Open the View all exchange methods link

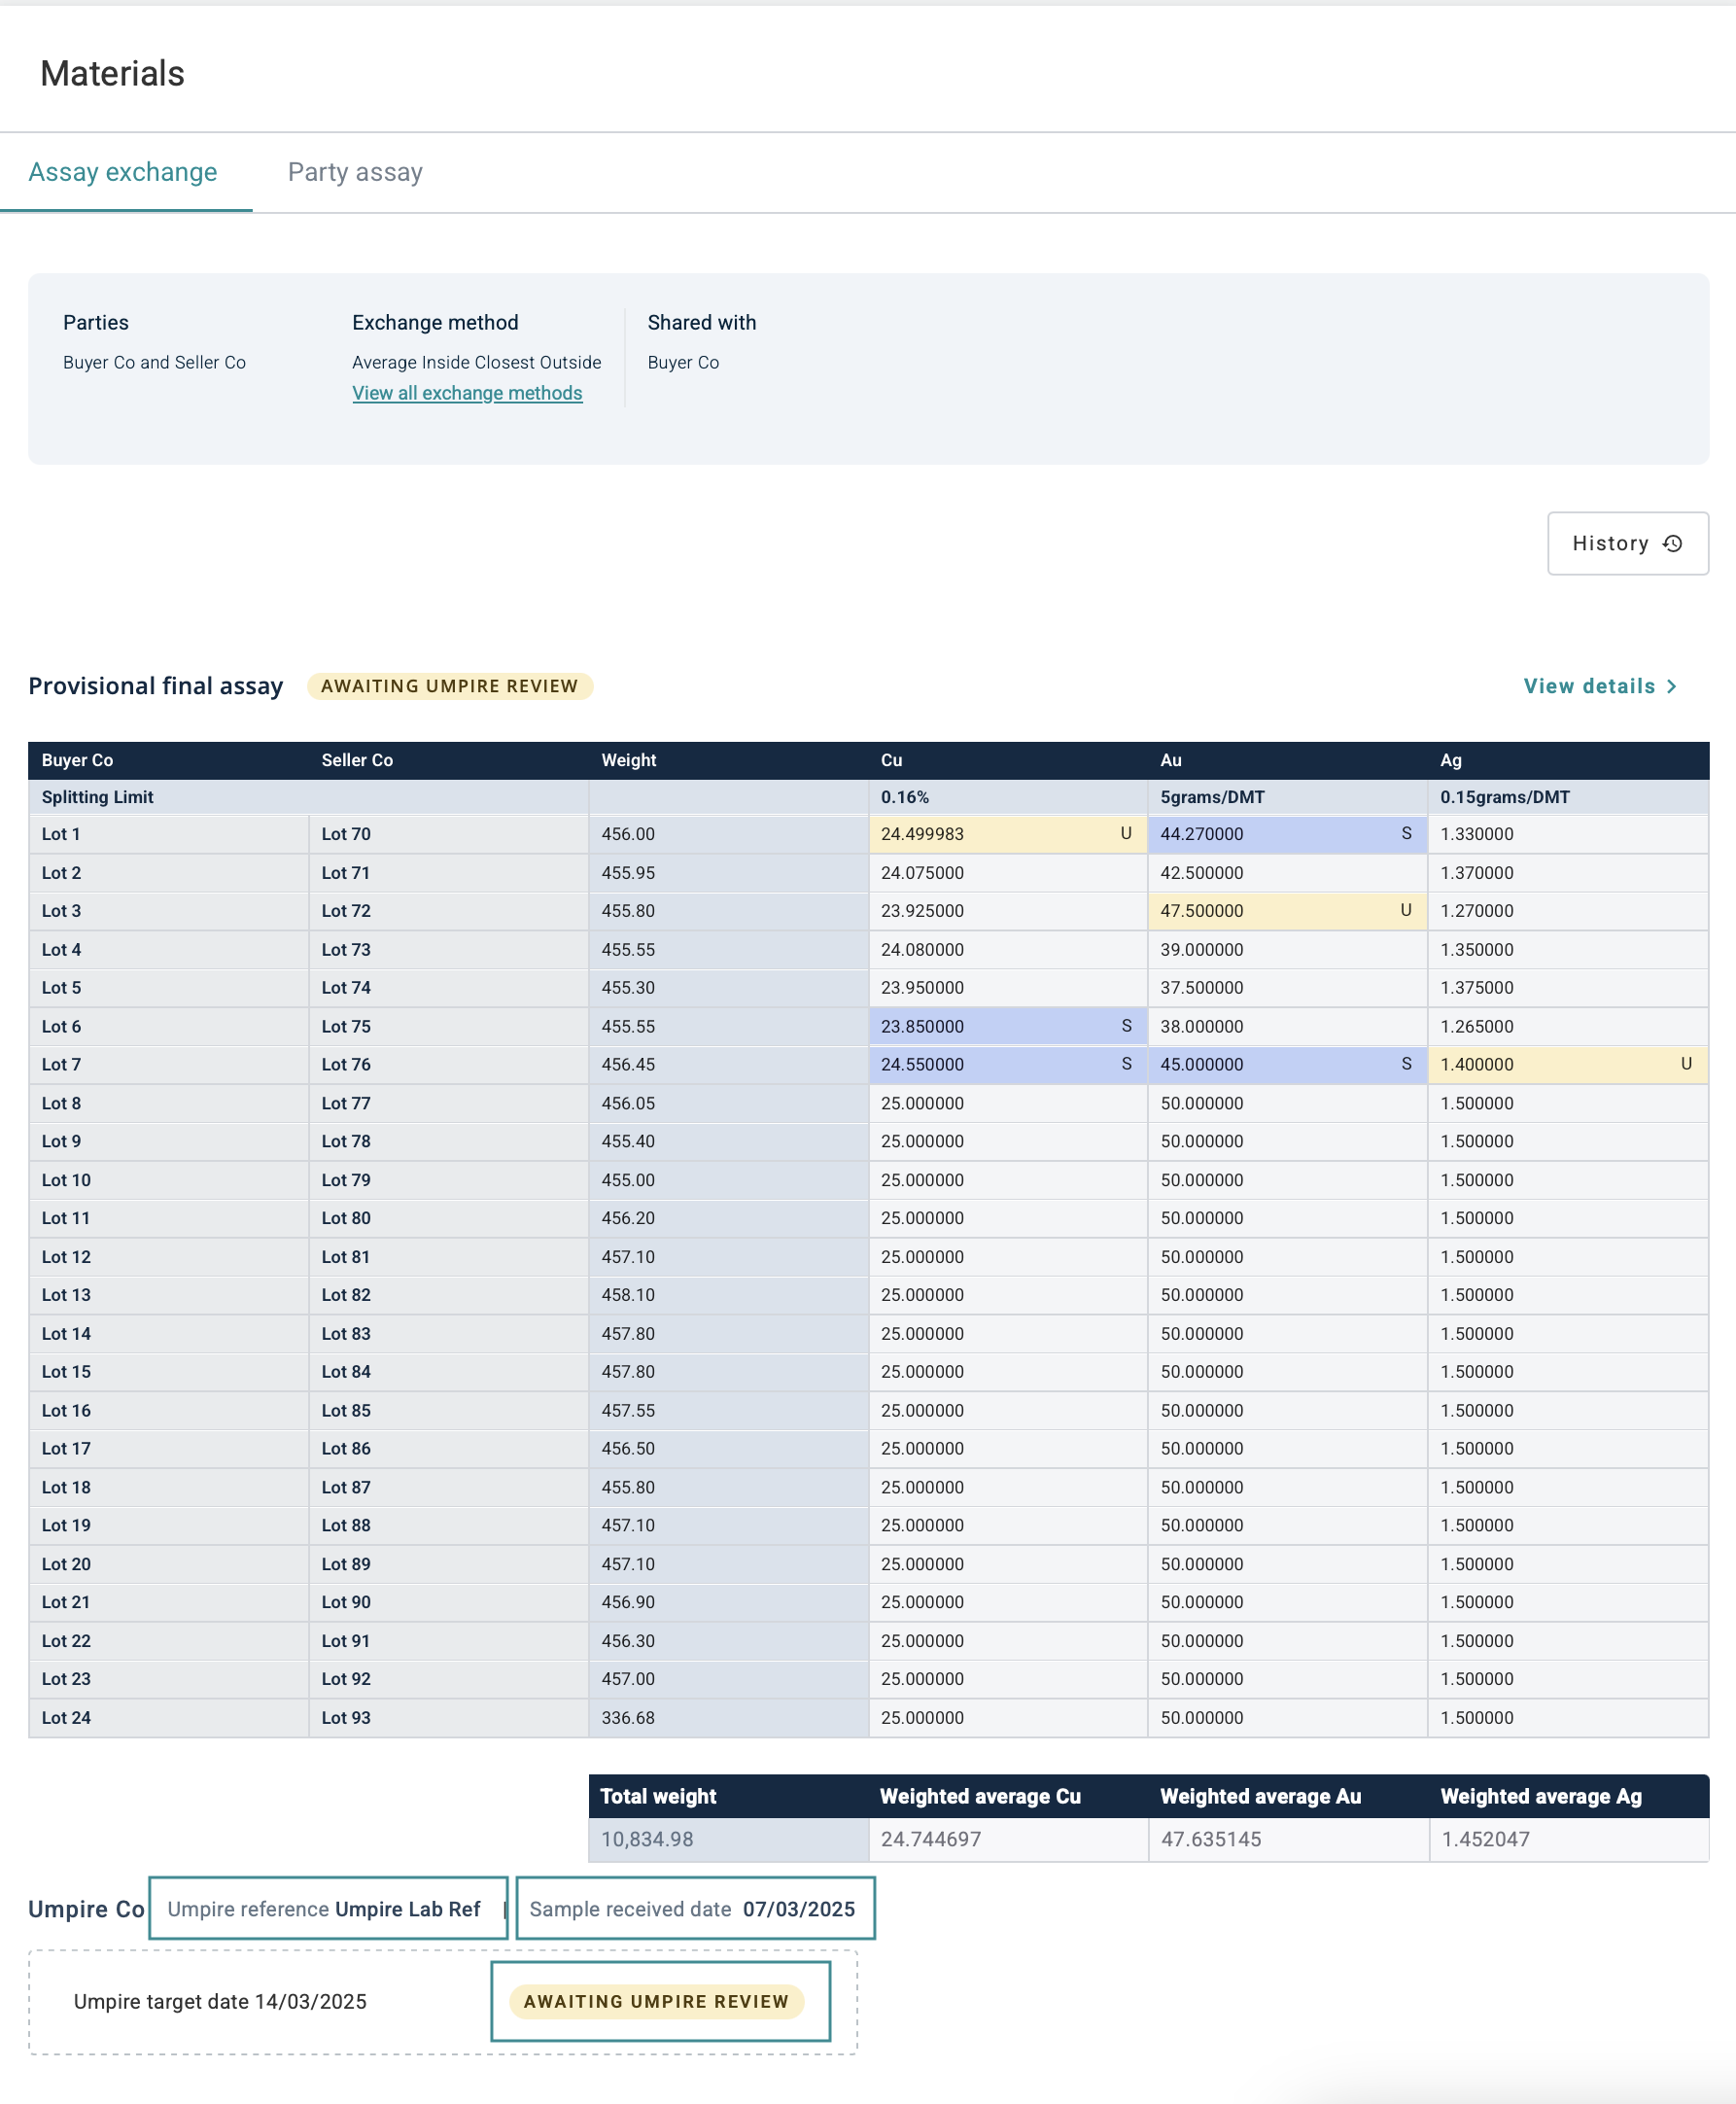(x=467, y=393)
